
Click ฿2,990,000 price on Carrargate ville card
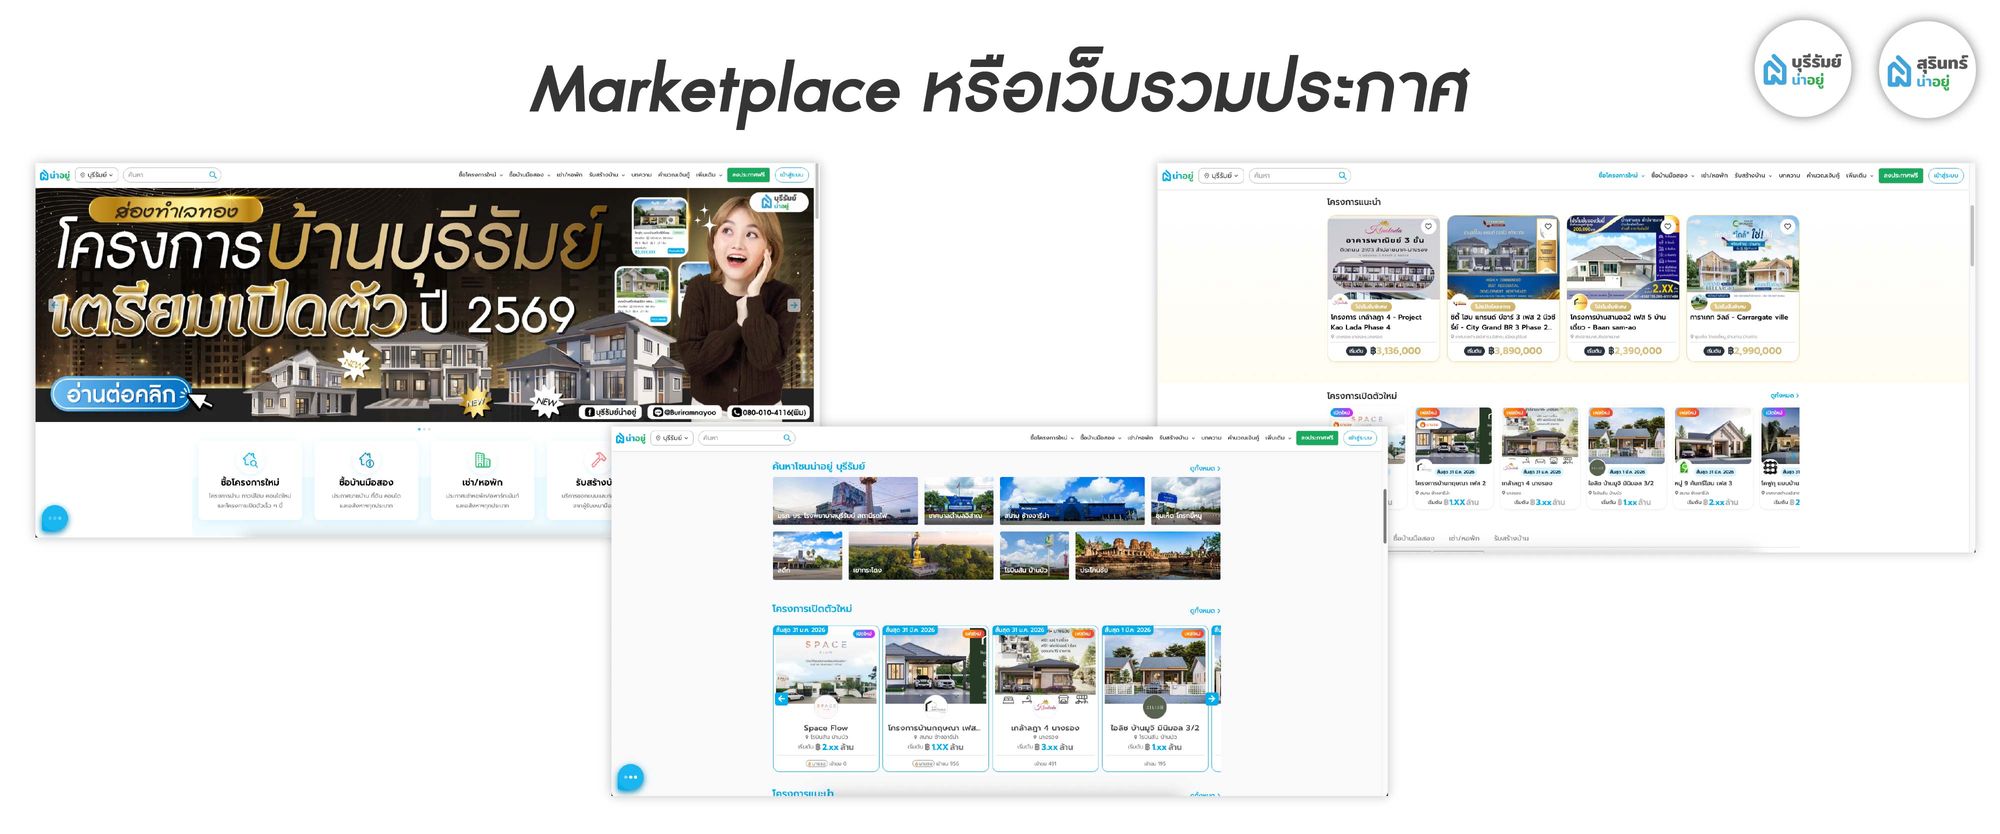[1755, 351]
